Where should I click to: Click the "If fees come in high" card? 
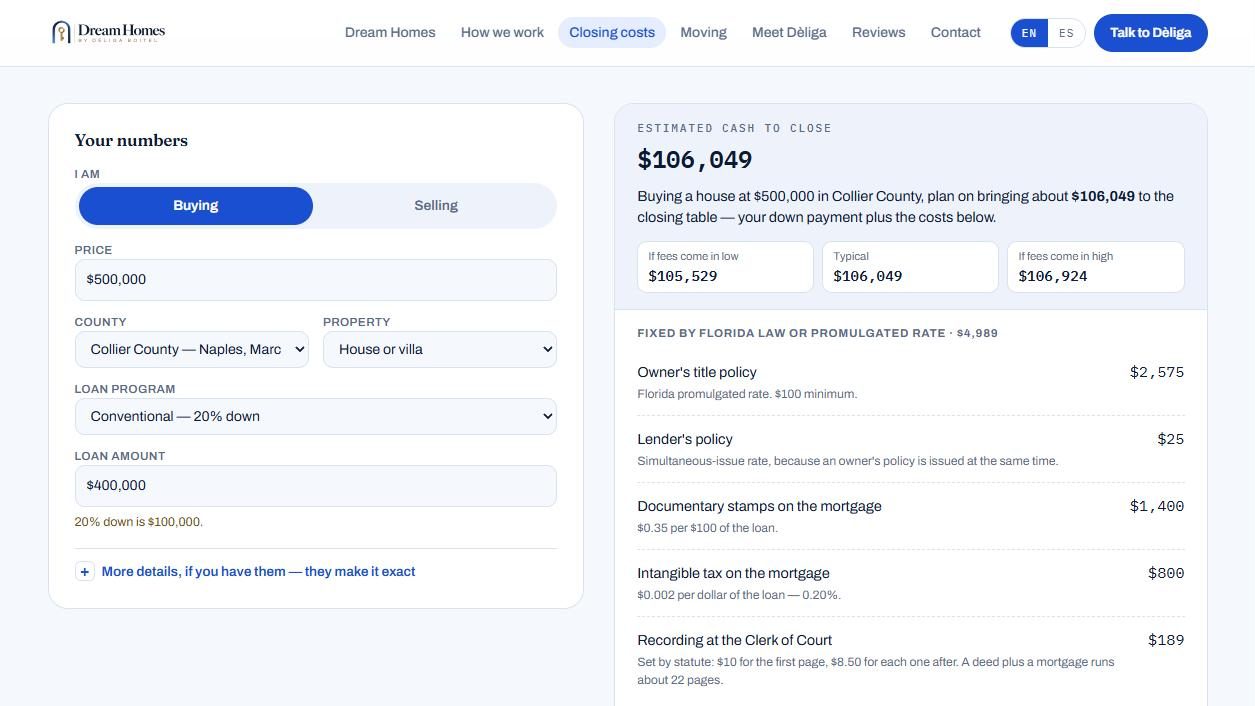[x=1095, y=267]
